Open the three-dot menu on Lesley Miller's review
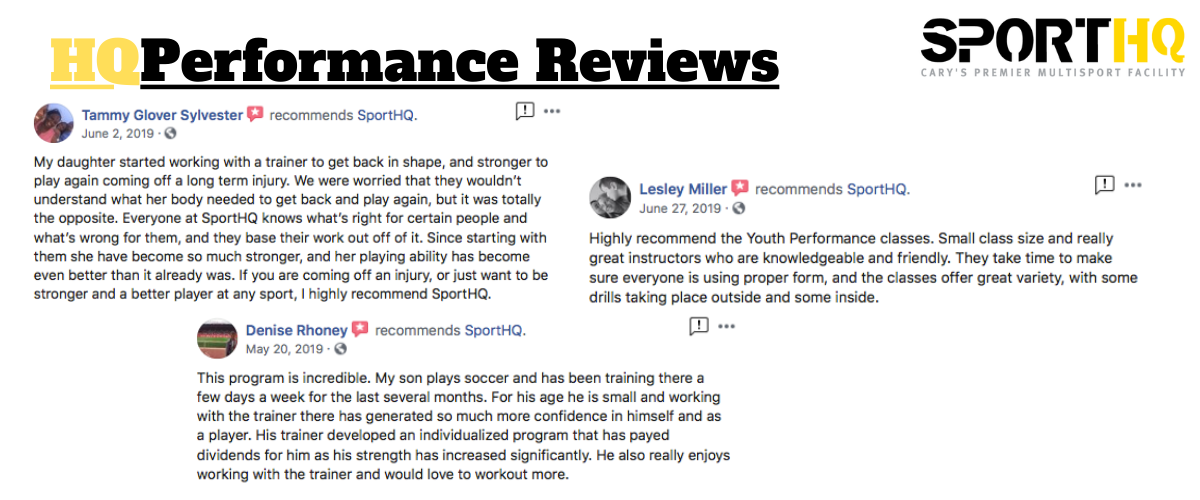The image size is (1200, 500). pos(1132,185)
